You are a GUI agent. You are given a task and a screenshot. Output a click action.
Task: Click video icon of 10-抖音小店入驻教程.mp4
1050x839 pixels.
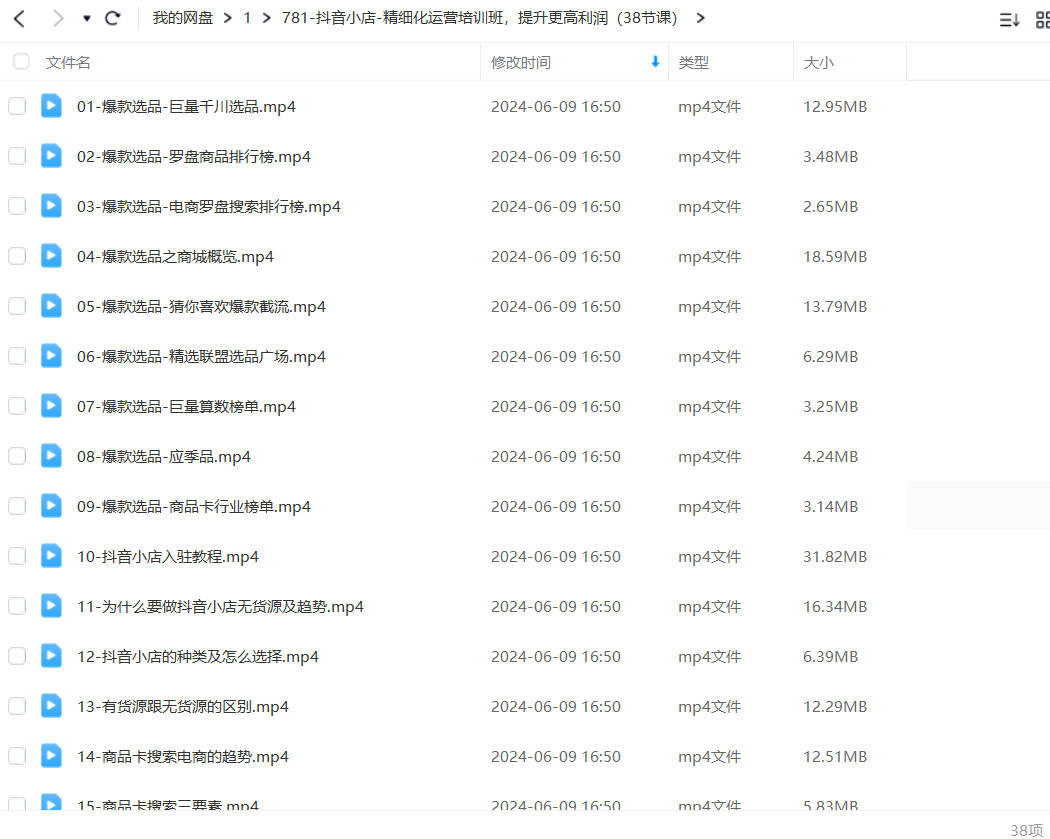[51, 556]
